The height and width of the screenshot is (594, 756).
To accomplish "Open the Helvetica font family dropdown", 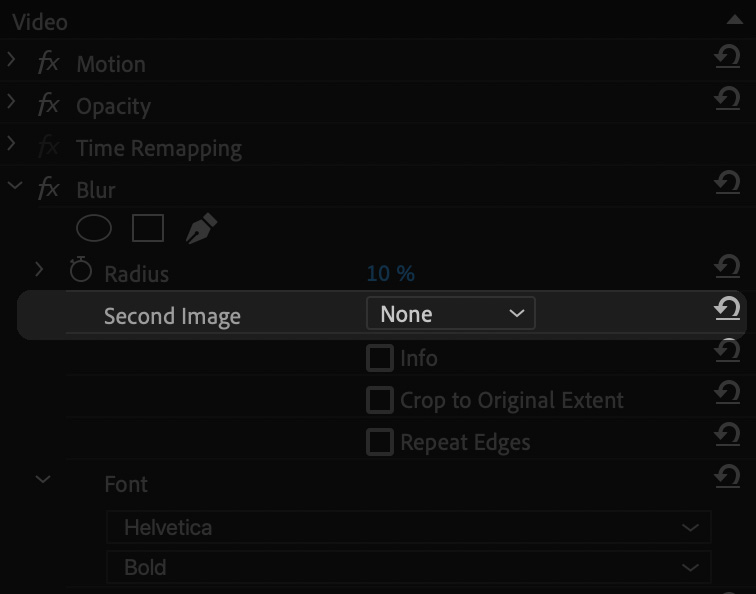I will tap(408, 527).
